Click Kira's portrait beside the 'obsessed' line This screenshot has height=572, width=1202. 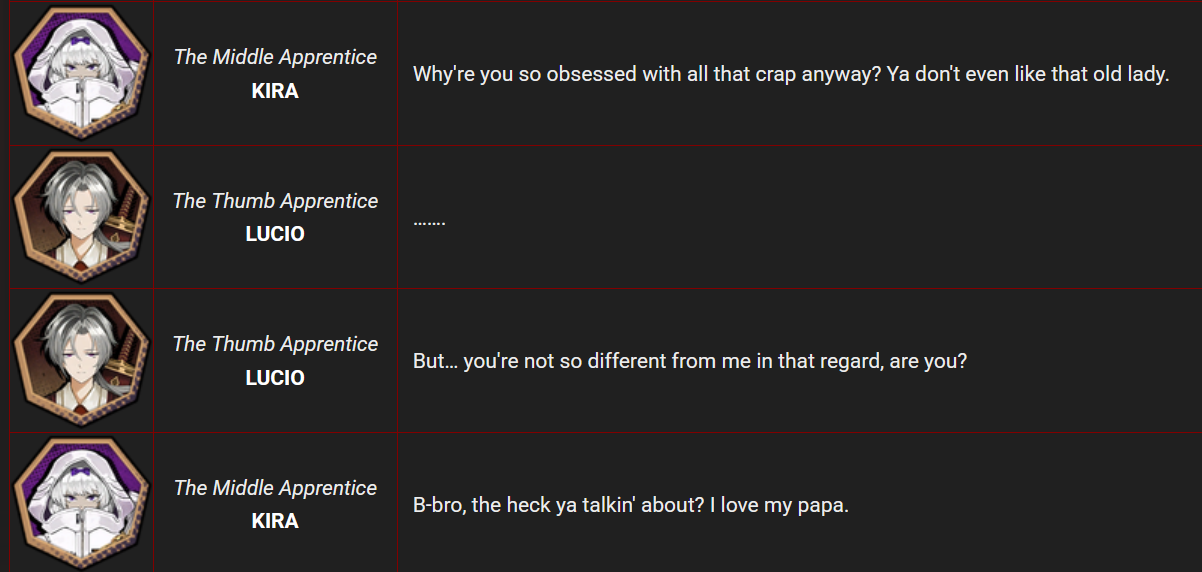[80, 74]
